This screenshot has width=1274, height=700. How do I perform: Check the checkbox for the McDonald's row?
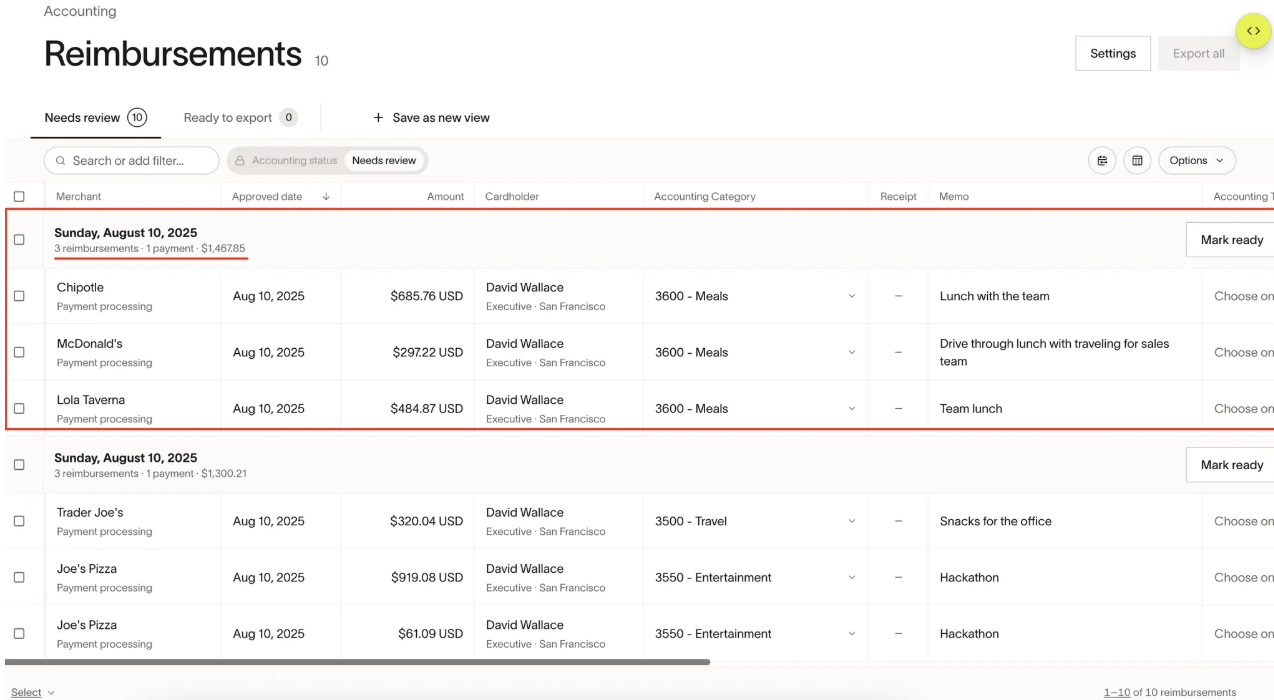point(18,351)
